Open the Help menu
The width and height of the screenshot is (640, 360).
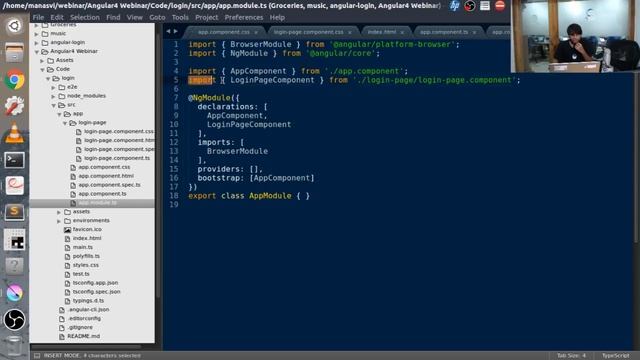277,18
